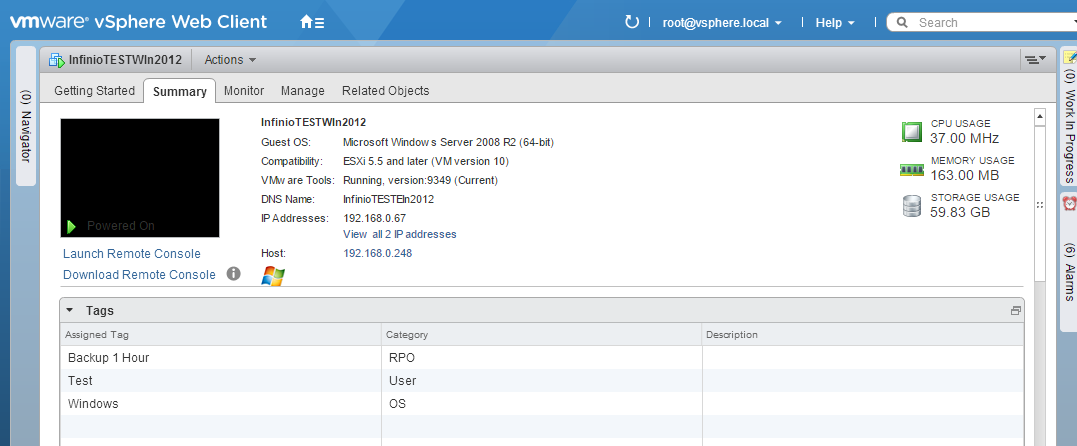Click the 163.00 MB memory usage value

pos(964,175)
